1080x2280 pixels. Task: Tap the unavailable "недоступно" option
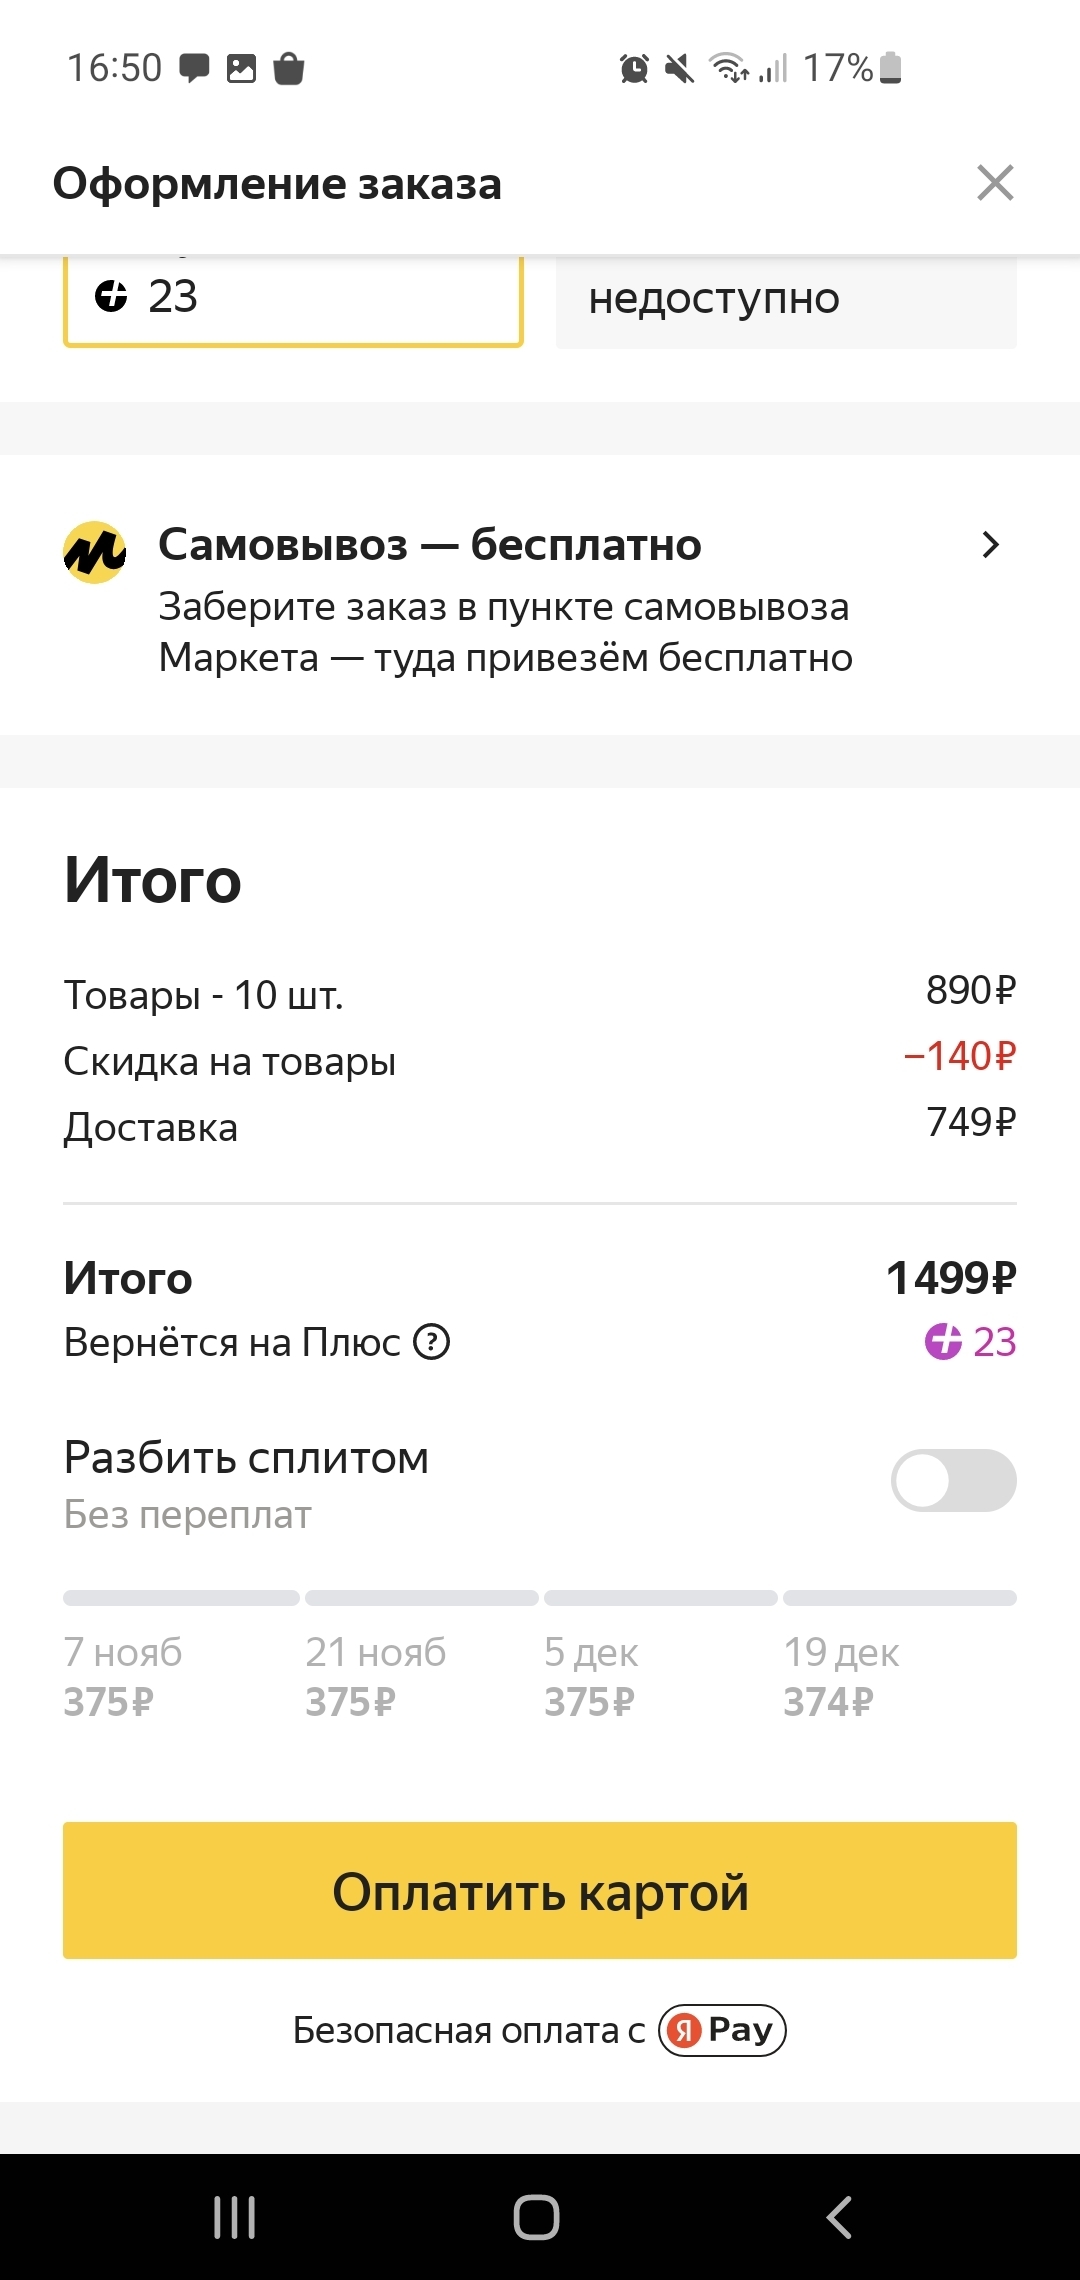(786, 299)
